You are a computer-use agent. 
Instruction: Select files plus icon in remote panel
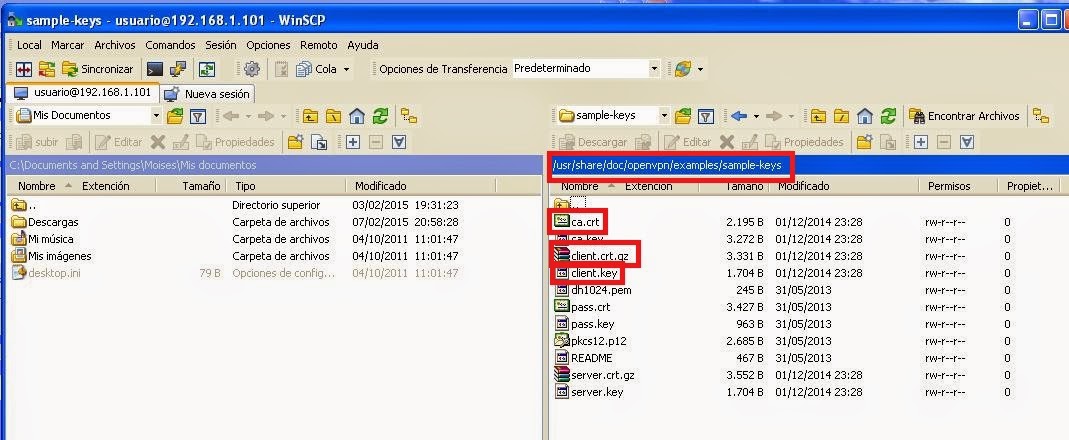921,142
